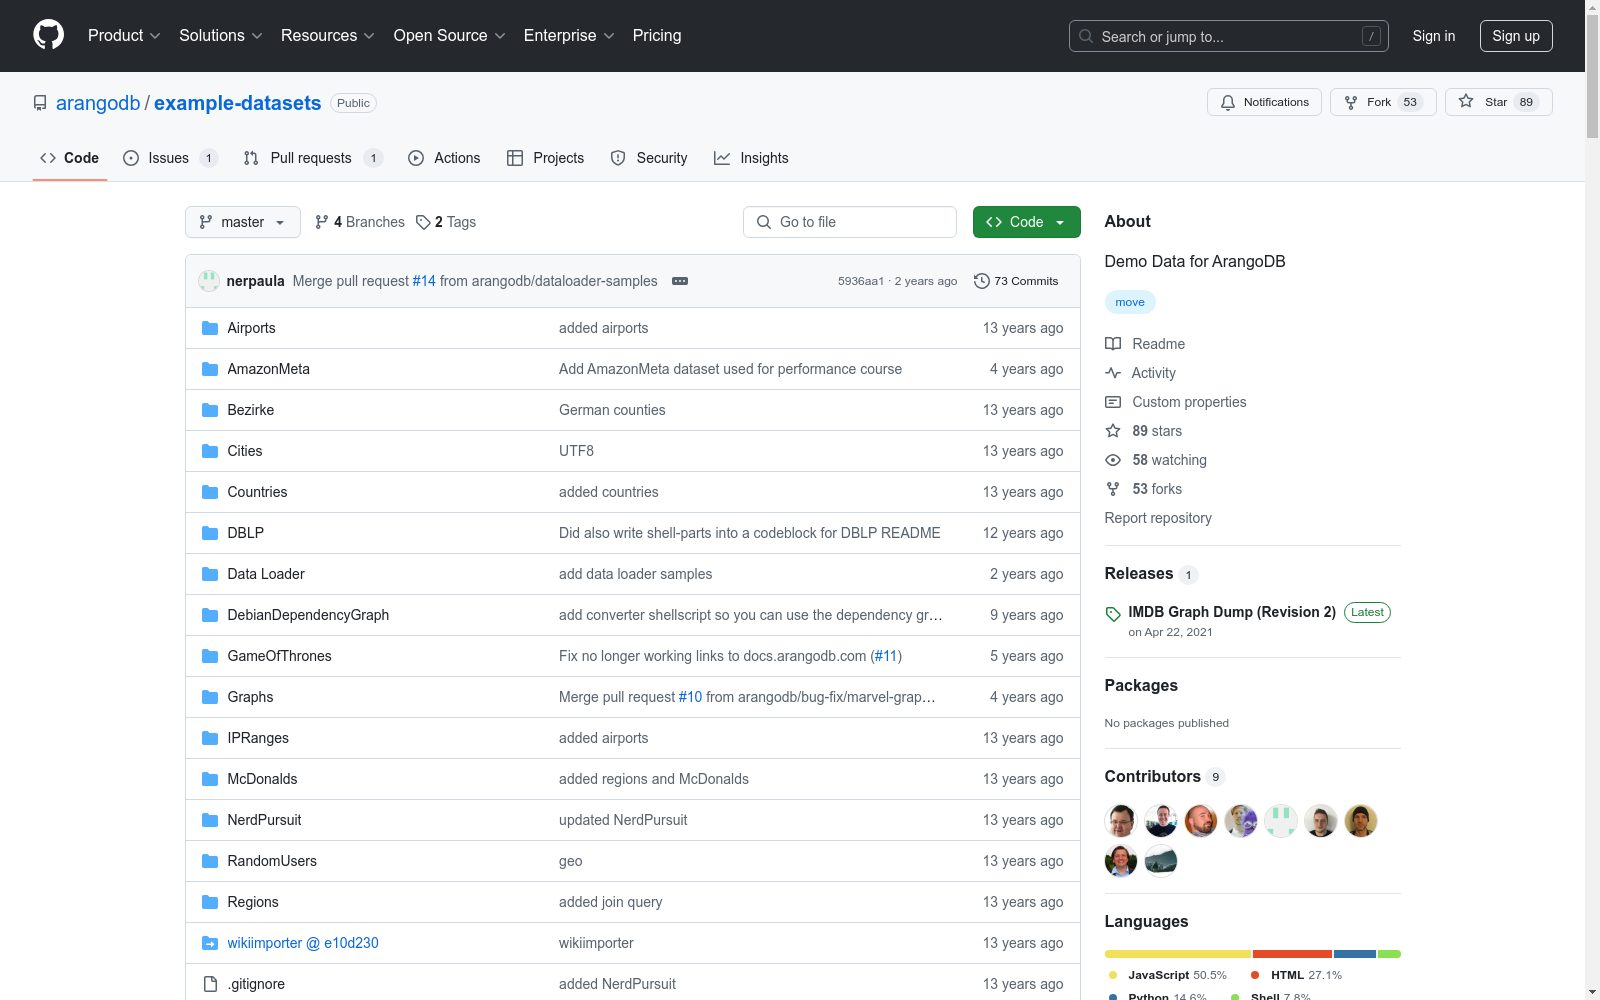1600x1000 pixels.
Task: Click the Sign in link
Action: click(x=1434, y=36)
